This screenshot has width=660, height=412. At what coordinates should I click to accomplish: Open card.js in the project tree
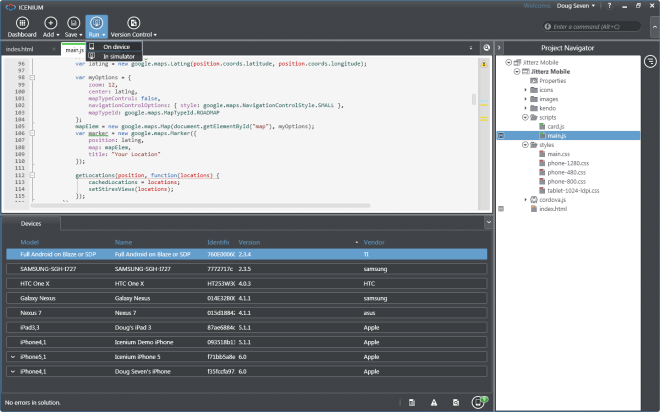coord(557,126)
